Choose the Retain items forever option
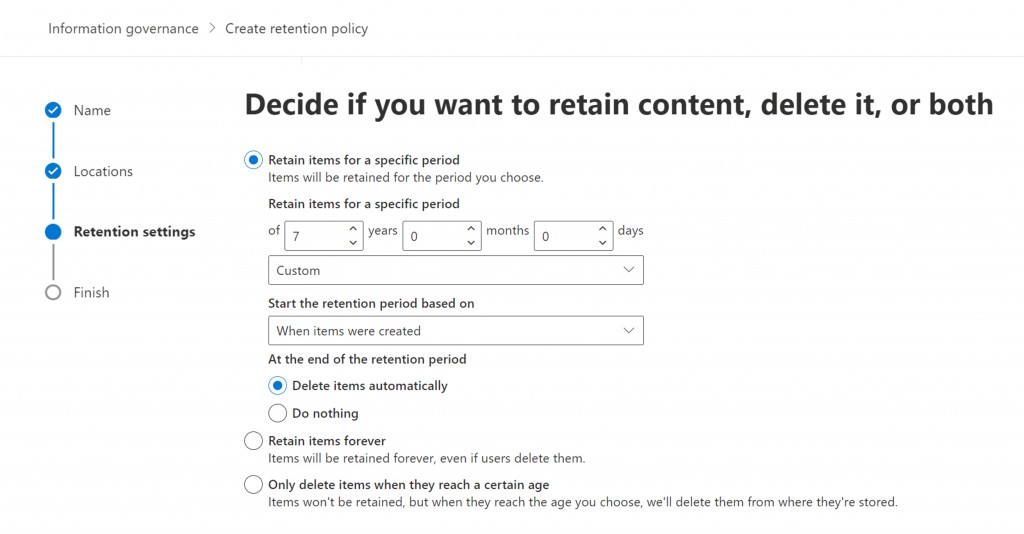Image resolution: width=1024 pixels, height=534 pixels. coord(253,441)
